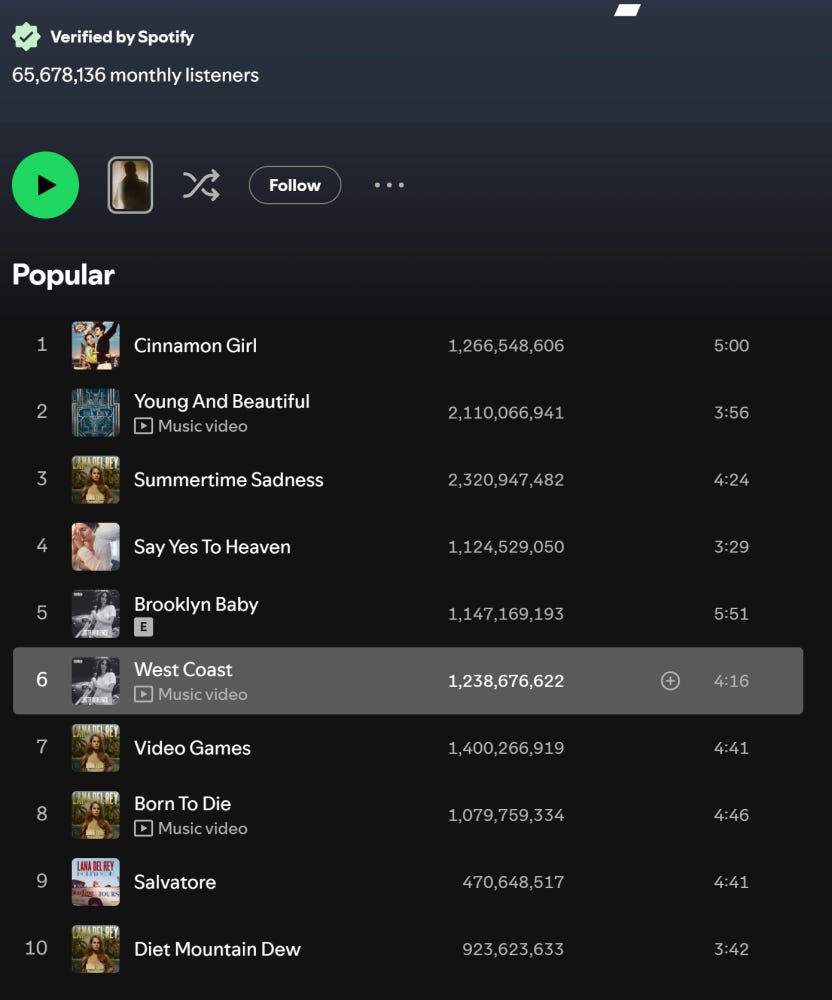Select the Say Yes To Heaven title
Screen dimensions: 832x1000
(212, 547)
